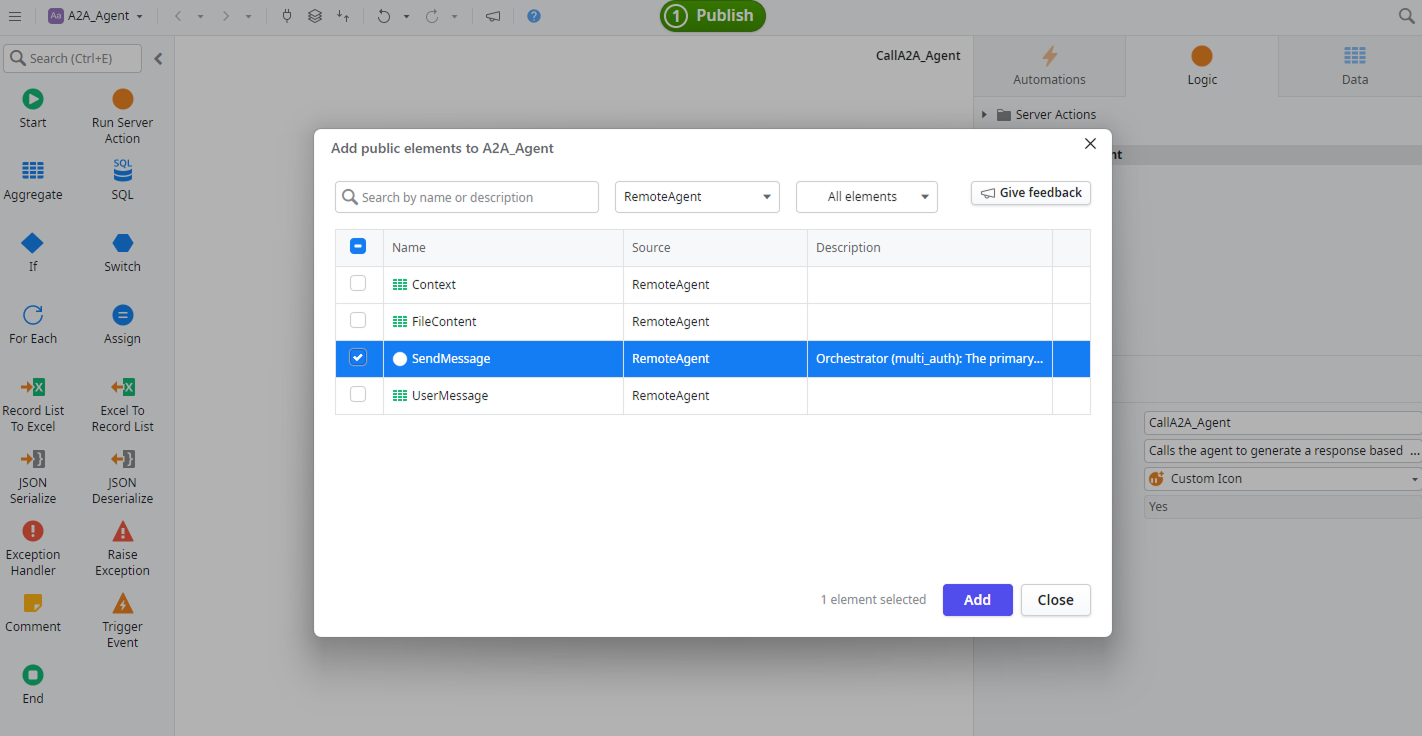
Task: Click the redo icon
Action: coord(431,16)
